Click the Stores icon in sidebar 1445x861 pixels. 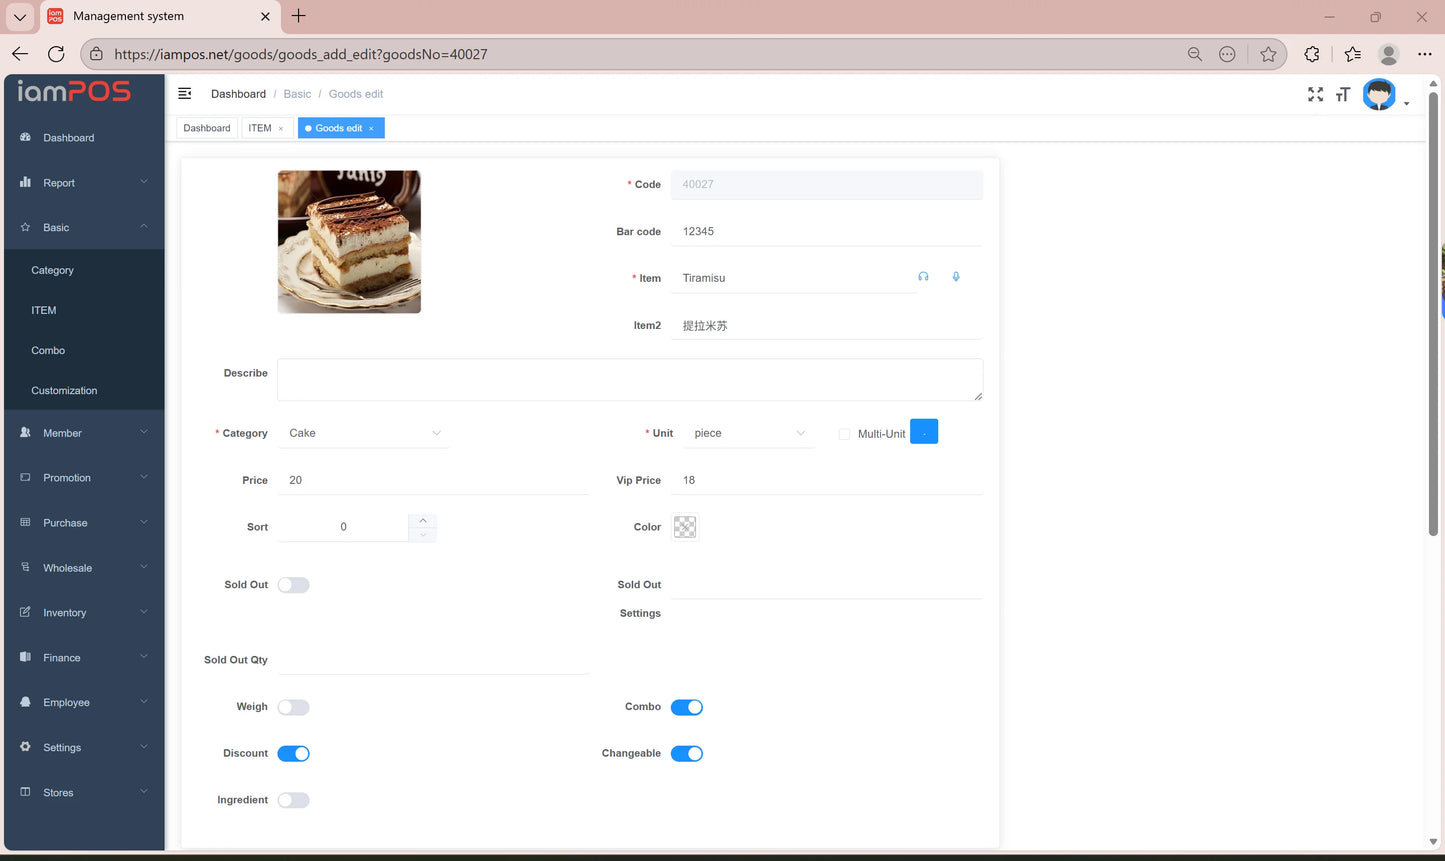click(x=25, y=792)
